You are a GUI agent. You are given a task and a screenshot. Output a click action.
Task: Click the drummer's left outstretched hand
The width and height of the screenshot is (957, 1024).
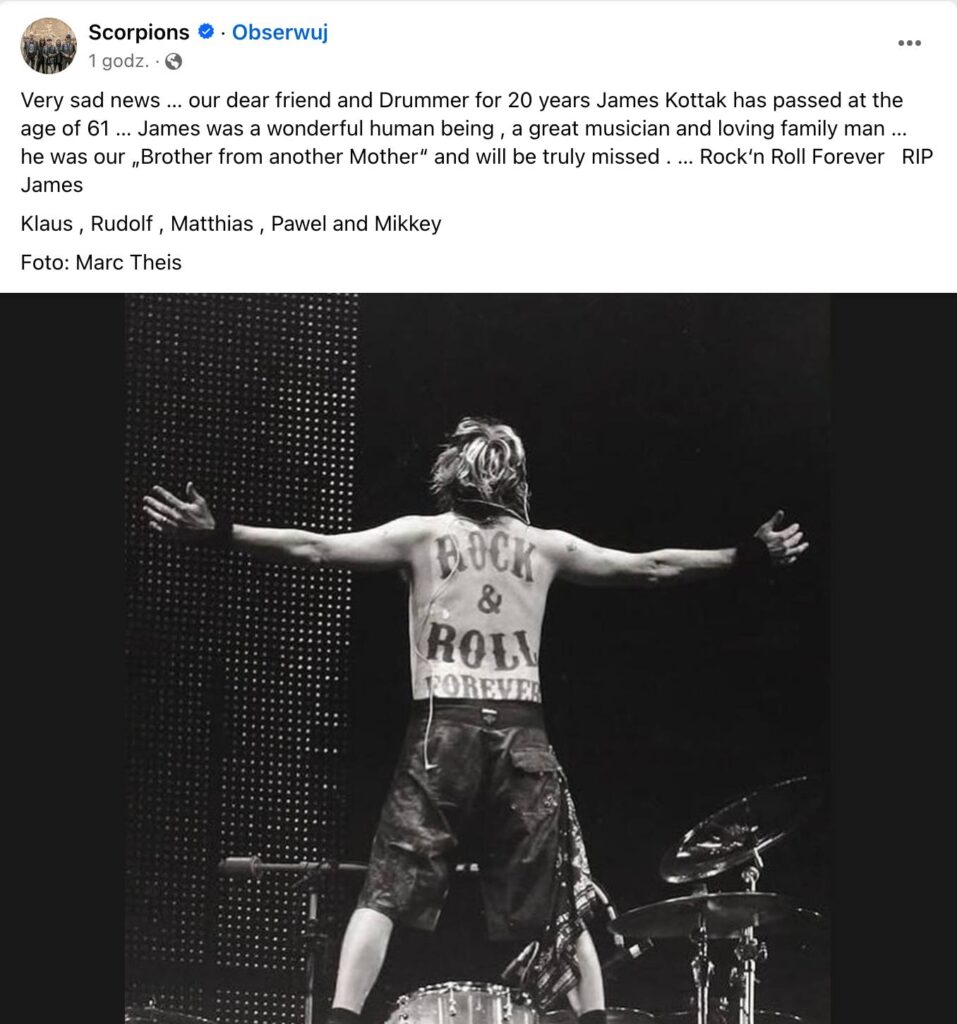pos(180,510)
